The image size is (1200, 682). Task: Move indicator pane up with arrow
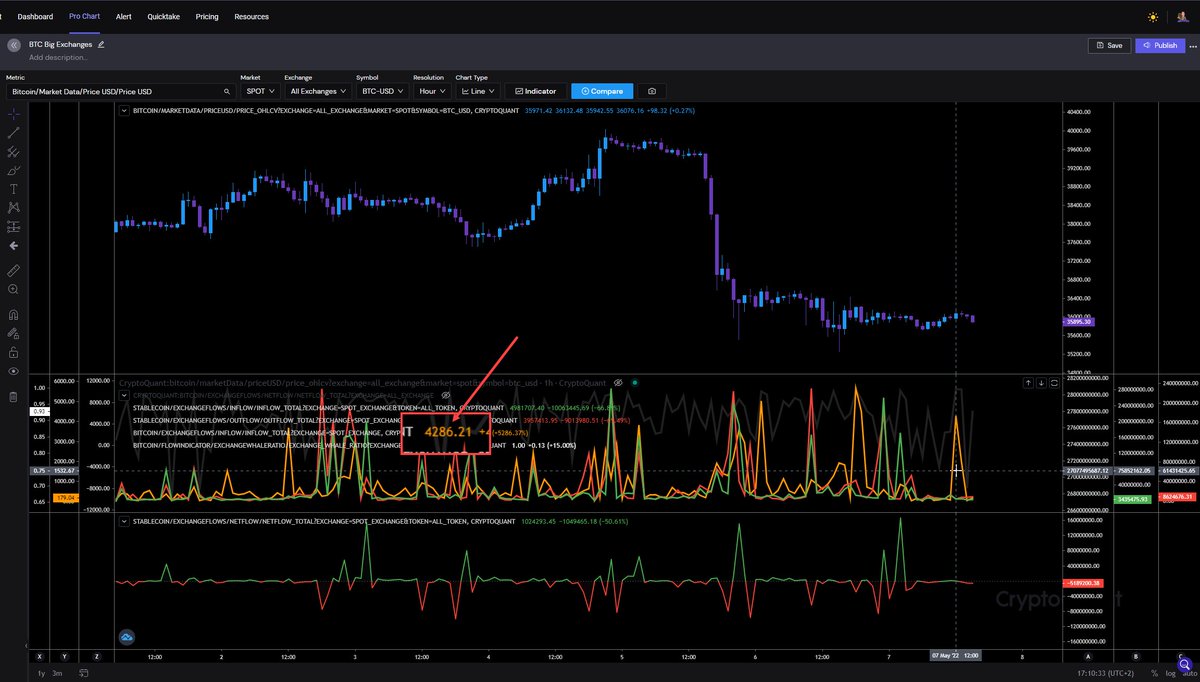coord(1027,382)
